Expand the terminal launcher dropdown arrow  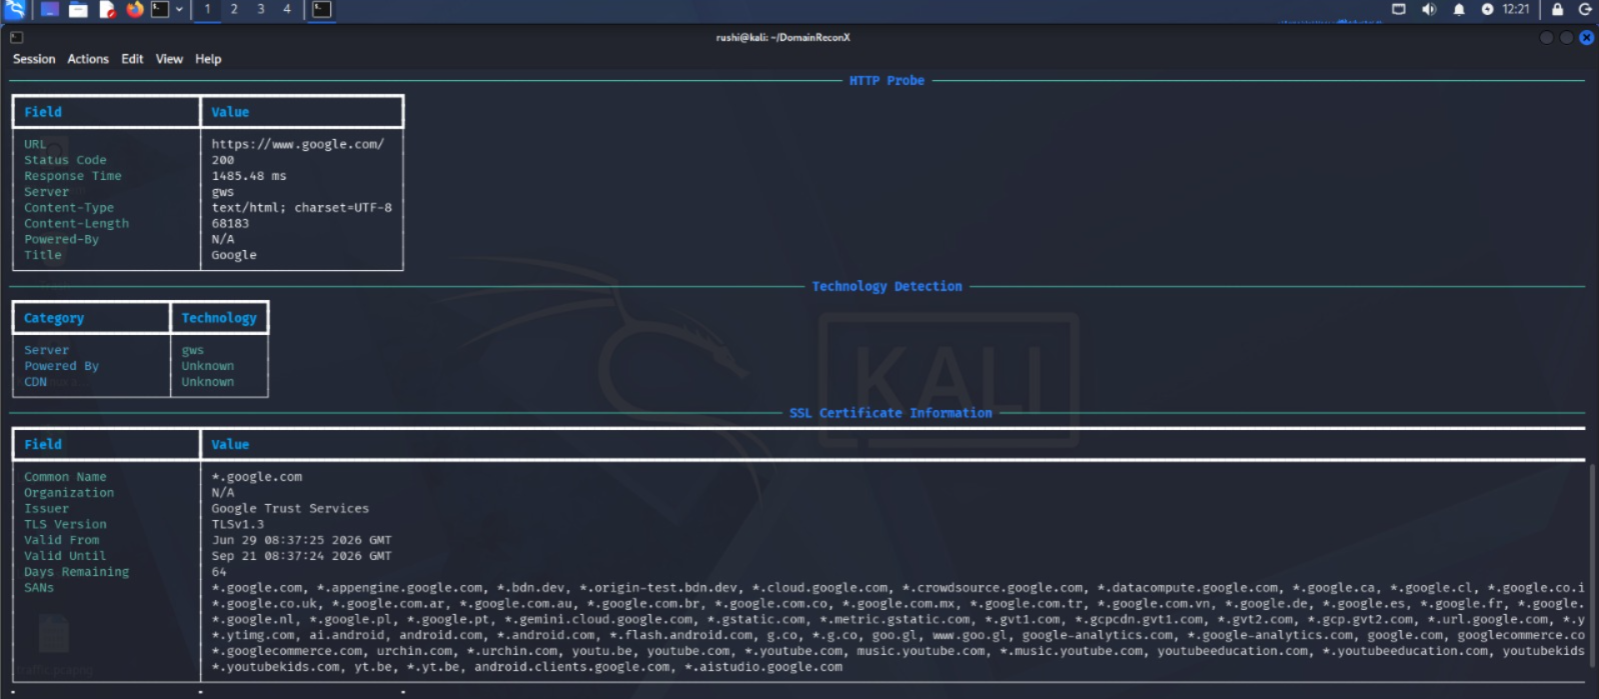click(x=179, y=10)
